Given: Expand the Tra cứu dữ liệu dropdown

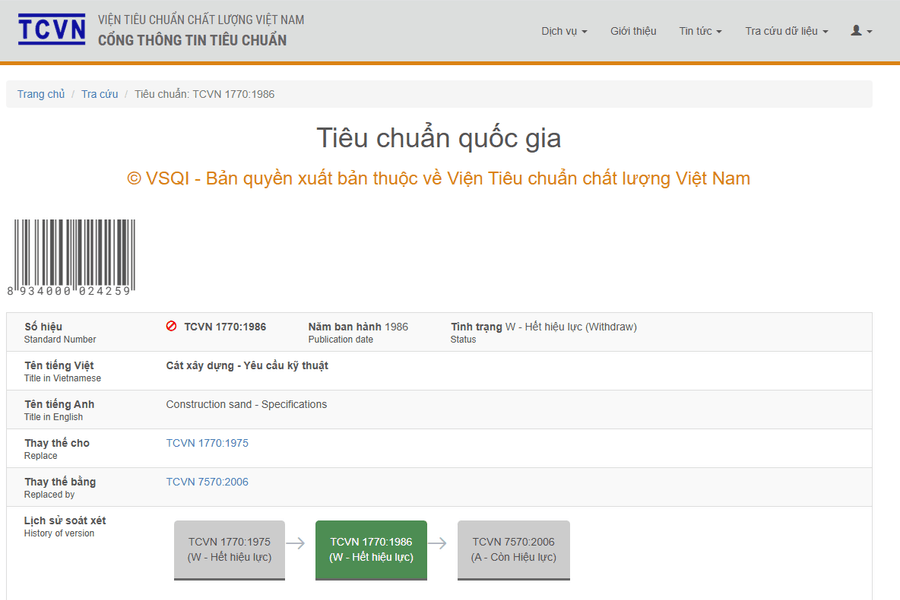Looking at the screenshot, I should coord(786,31).
